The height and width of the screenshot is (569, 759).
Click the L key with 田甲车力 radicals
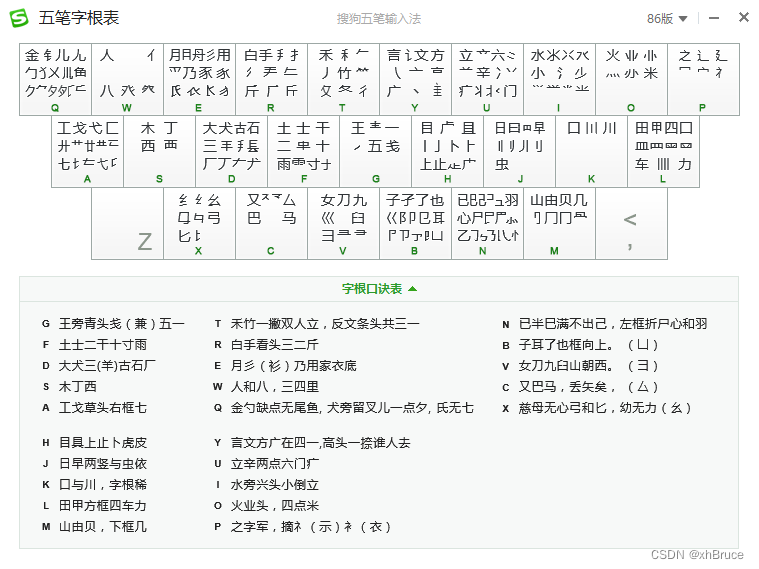click(664, 152)
